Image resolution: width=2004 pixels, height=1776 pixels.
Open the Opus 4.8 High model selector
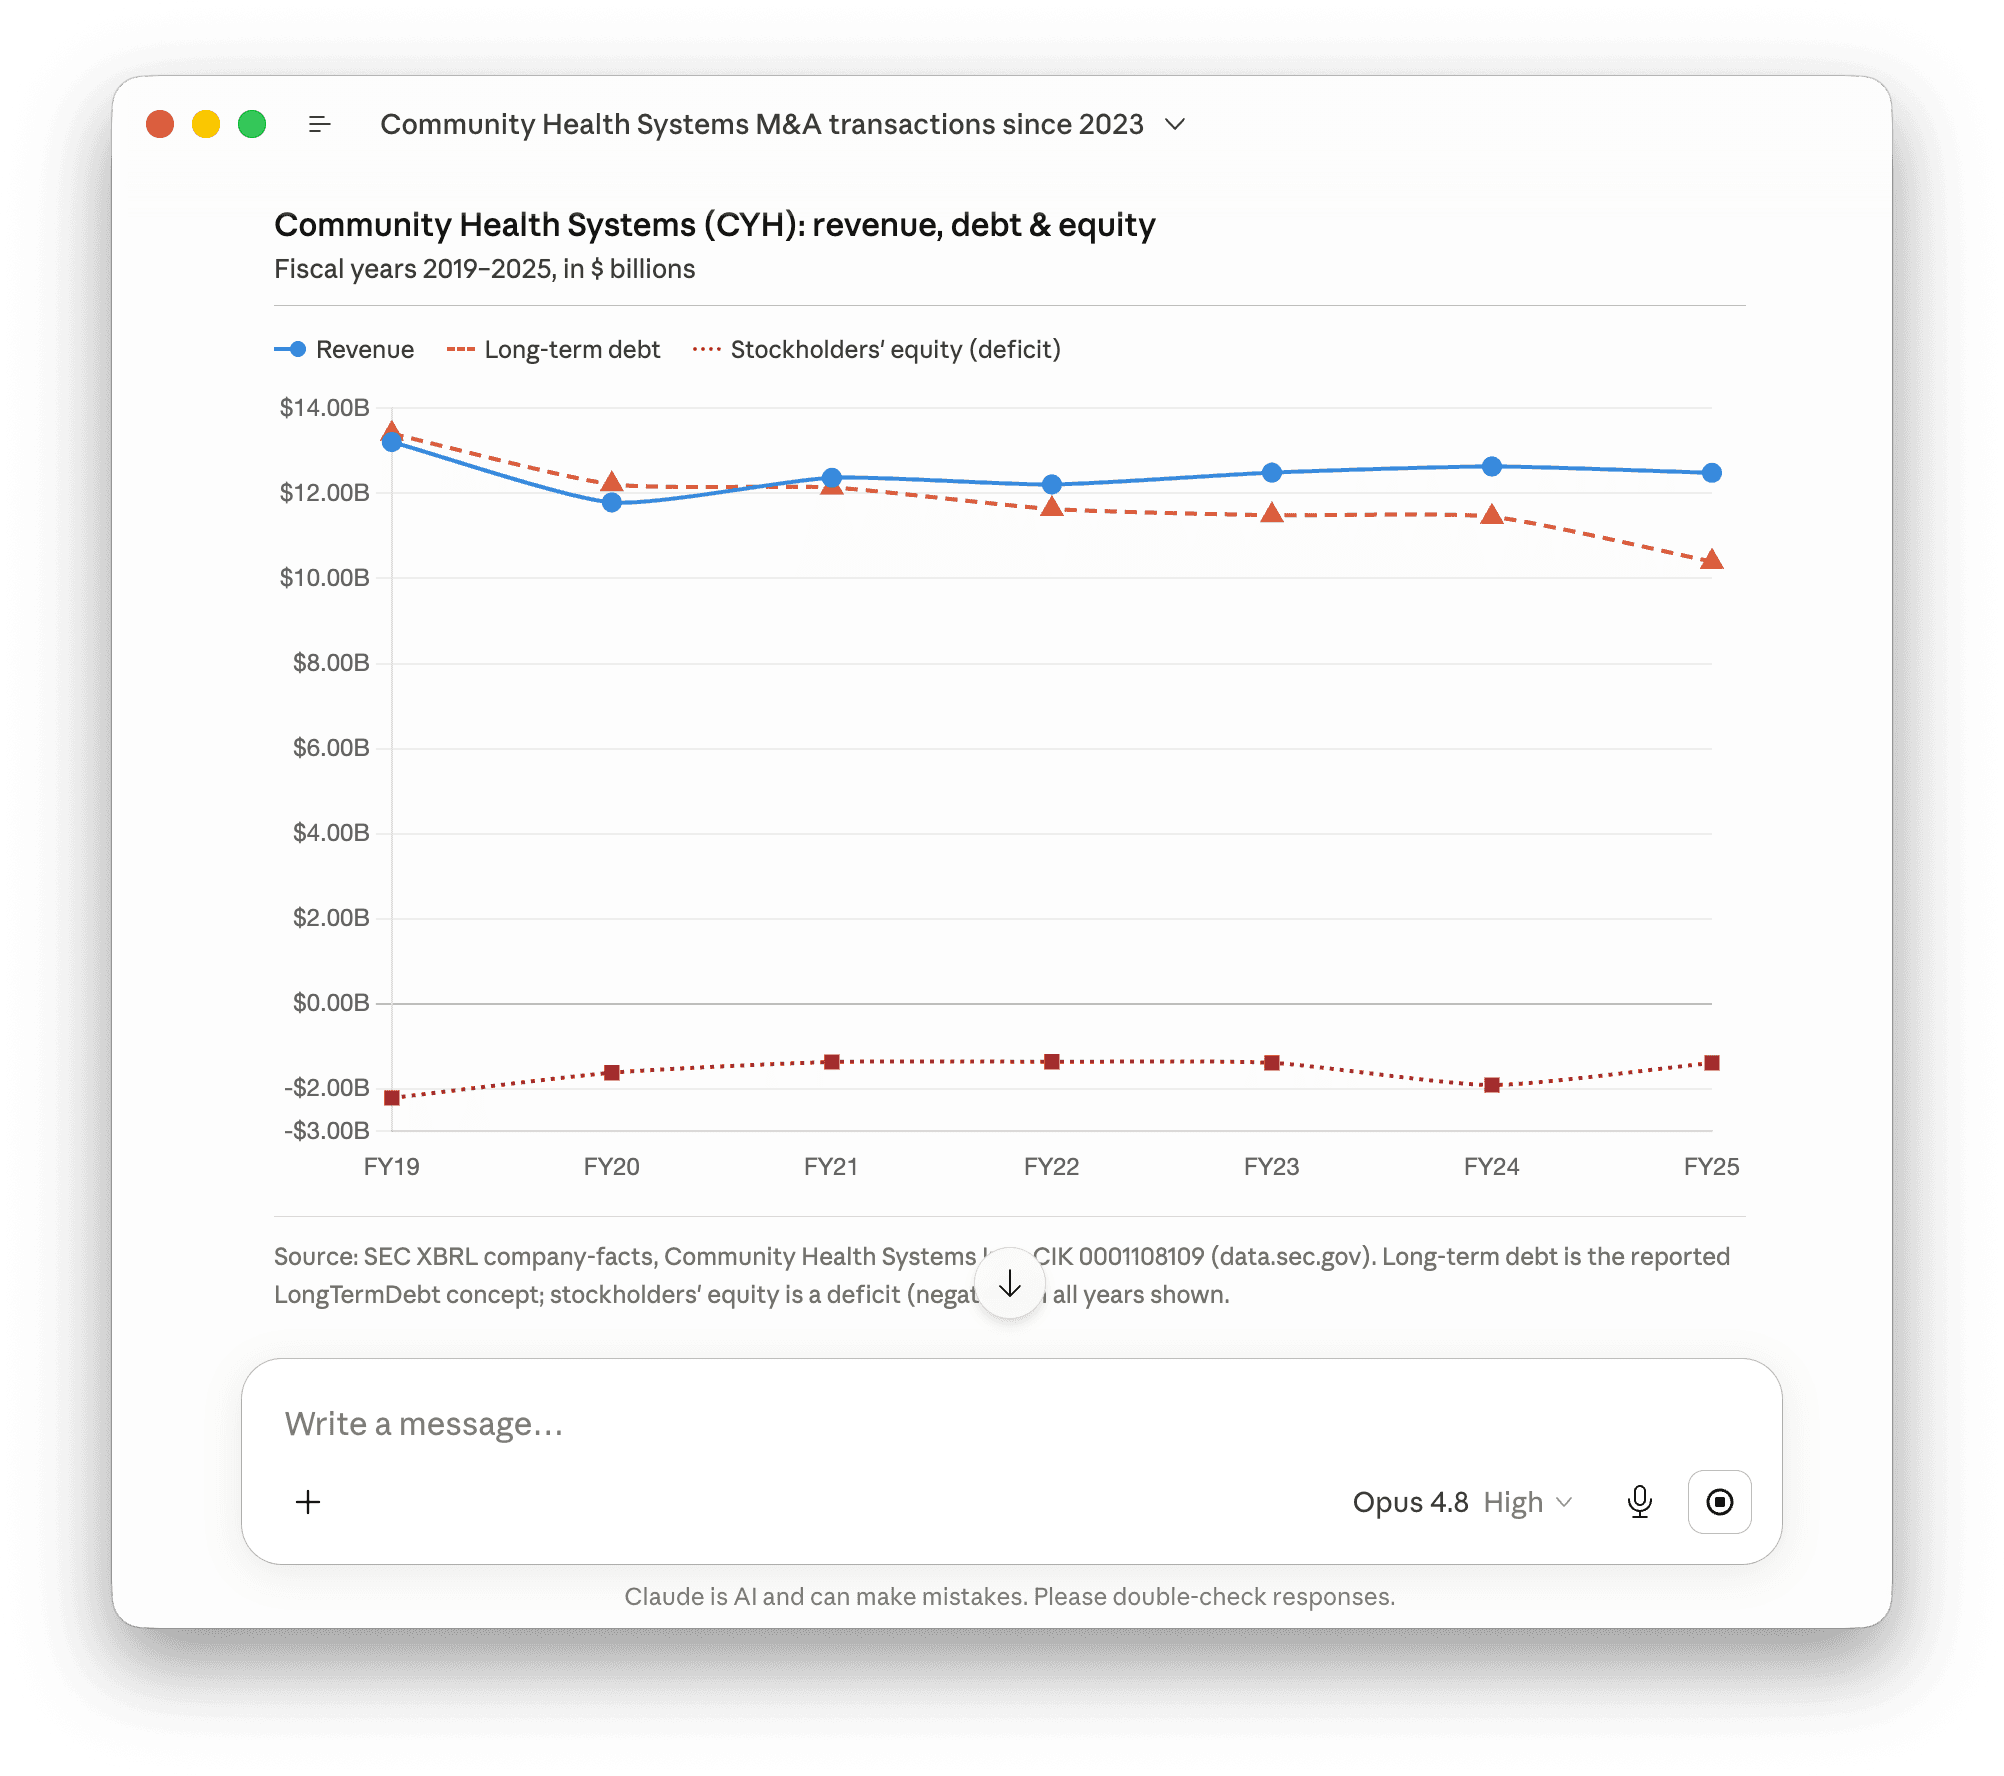(x=1462, y=1502)
